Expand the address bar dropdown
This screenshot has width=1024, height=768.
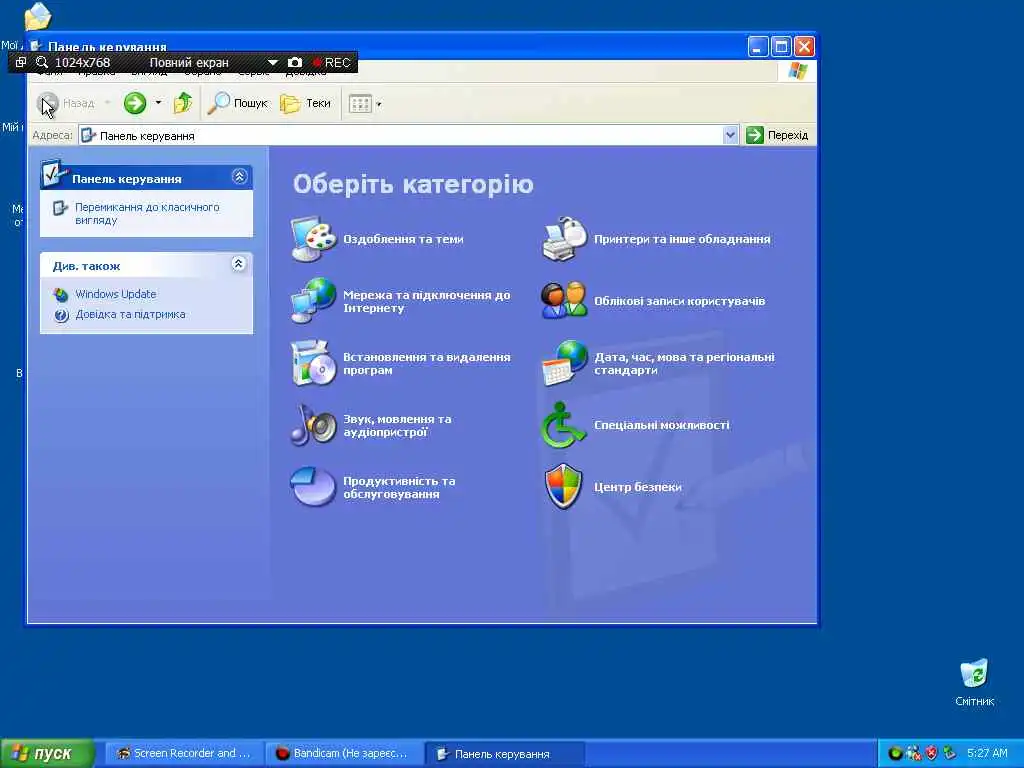[x=730, y=135]
